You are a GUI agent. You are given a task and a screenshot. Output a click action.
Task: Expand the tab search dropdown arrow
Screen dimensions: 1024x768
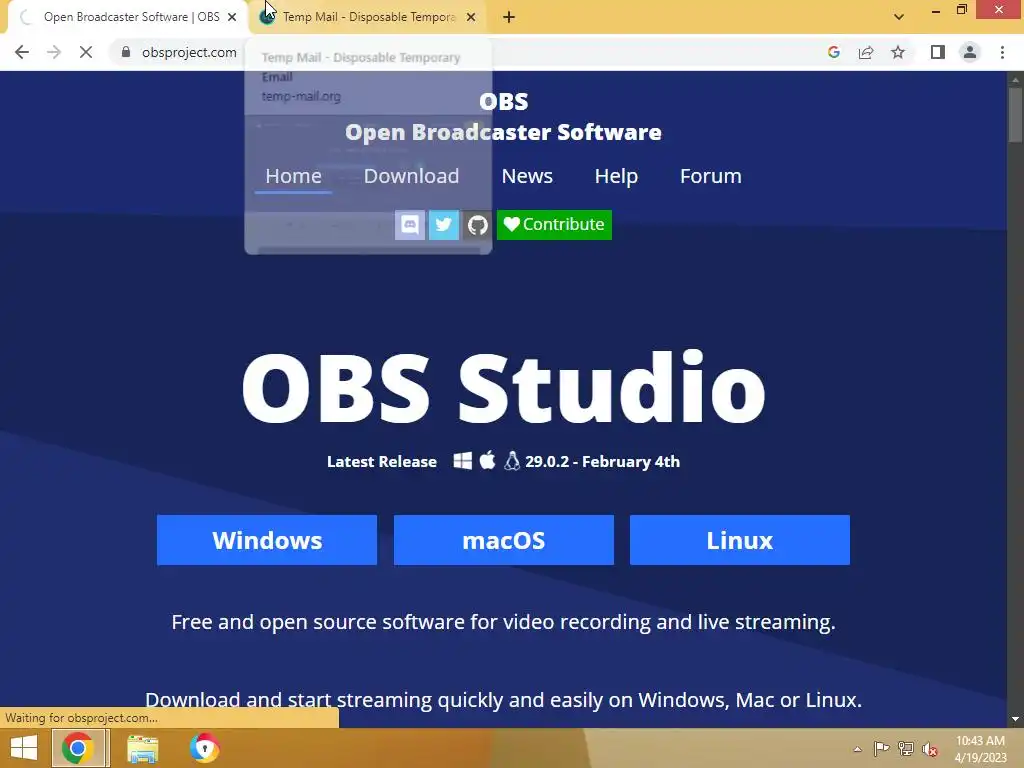tap(899, 17)
